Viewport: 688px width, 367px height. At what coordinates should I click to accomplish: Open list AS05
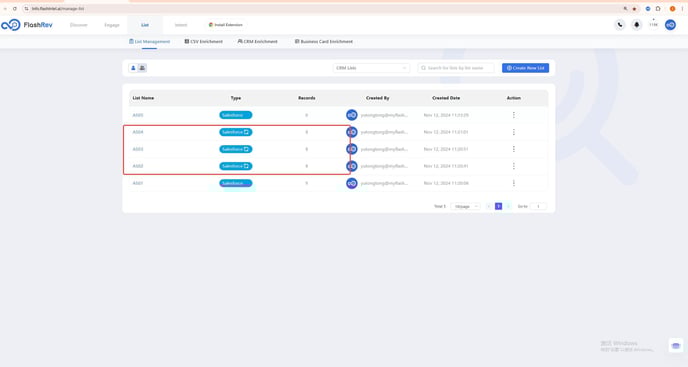138,115
